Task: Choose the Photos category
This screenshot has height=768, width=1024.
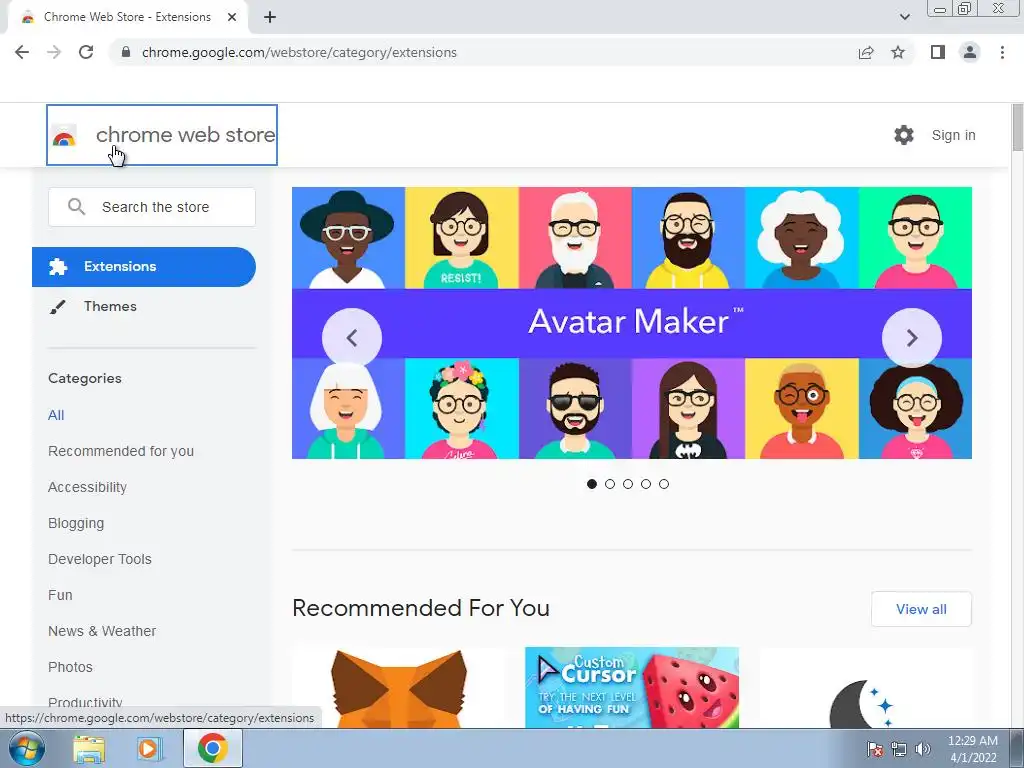Action: pos(71,667)
